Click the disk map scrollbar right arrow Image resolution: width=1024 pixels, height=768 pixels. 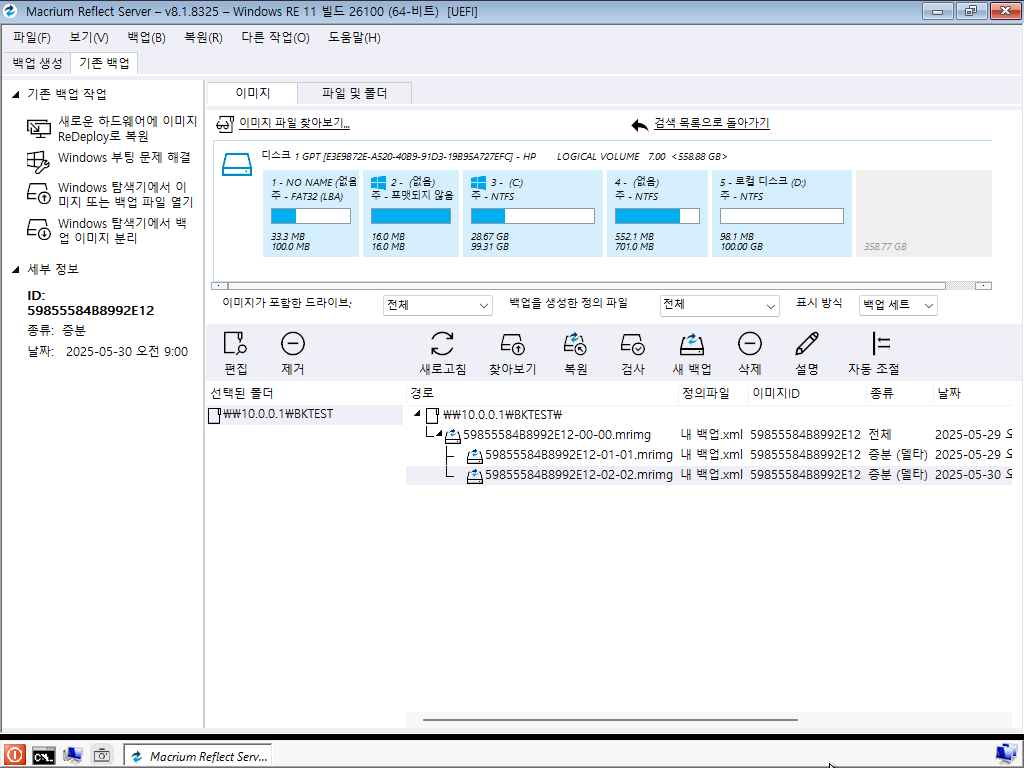[984, 286]
